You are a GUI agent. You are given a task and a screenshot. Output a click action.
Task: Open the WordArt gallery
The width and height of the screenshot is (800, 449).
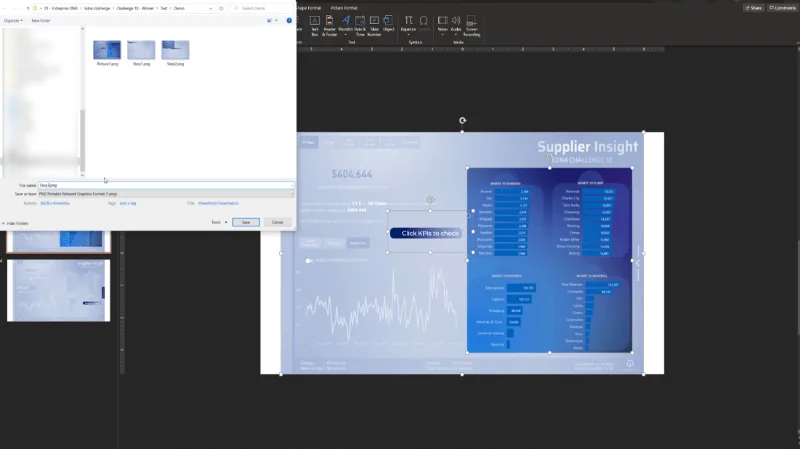[345, 26]
